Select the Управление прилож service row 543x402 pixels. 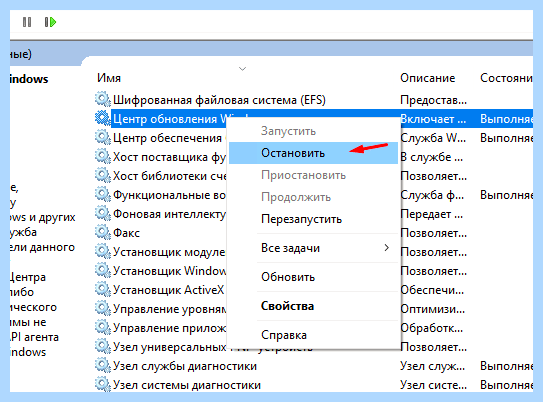click(169, 328)
